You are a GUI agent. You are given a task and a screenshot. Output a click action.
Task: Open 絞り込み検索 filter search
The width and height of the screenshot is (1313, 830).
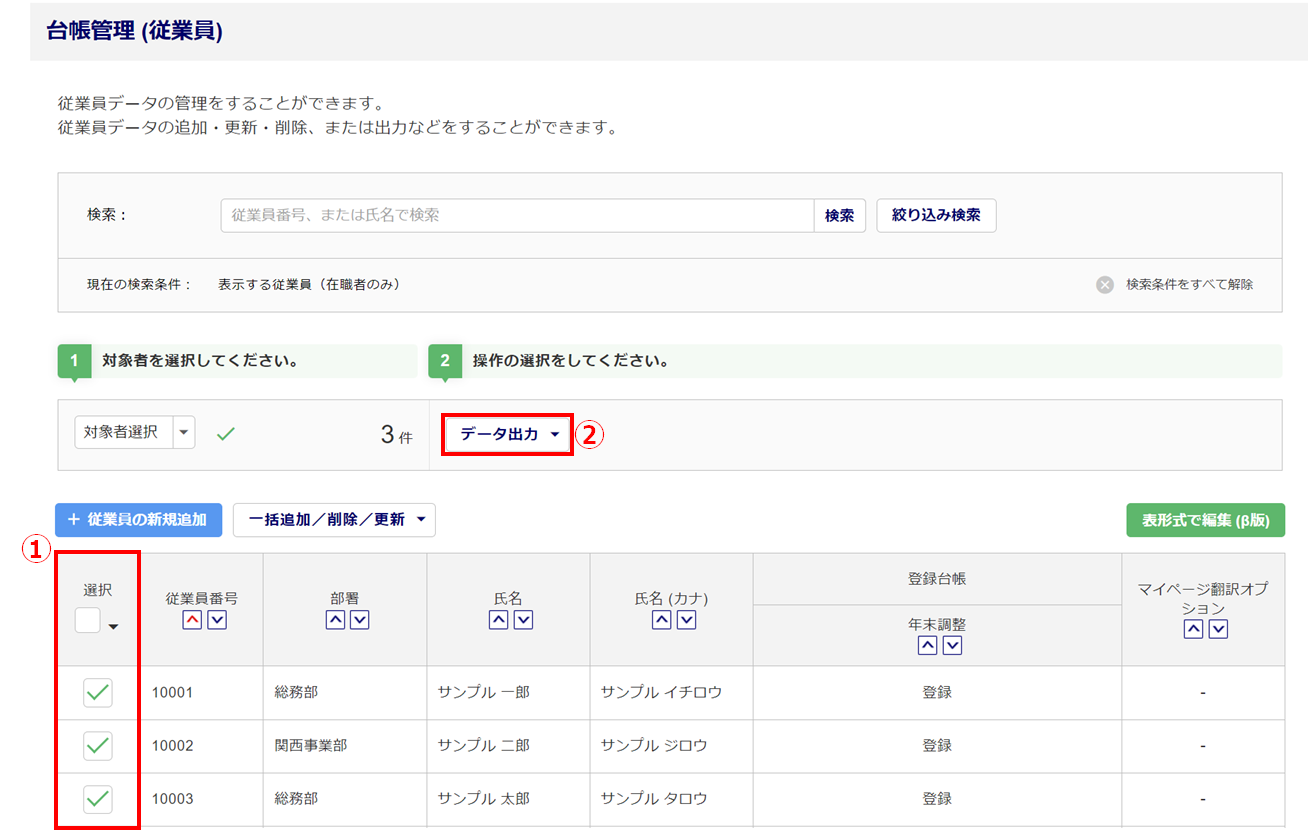tap(935, 216)
